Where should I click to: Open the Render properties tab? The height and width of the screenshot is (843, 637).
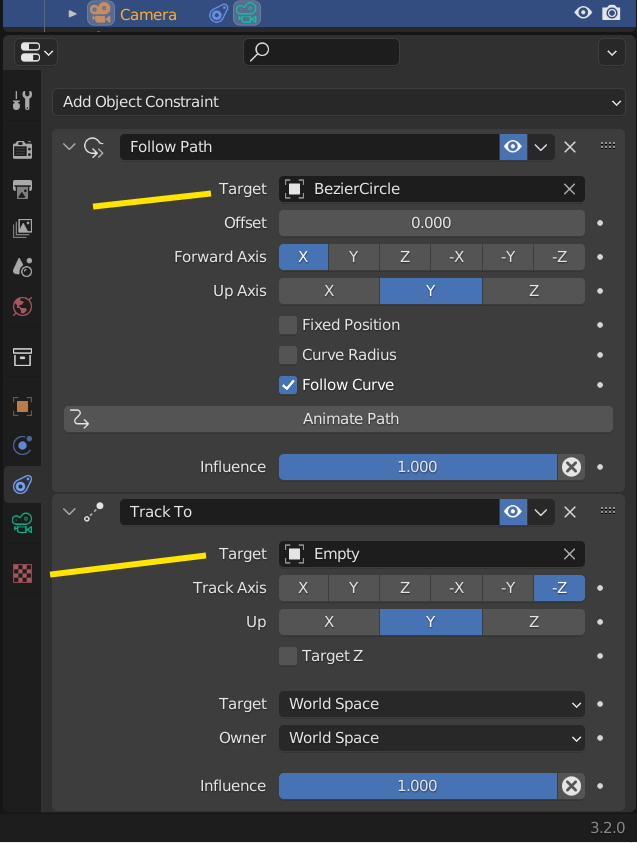22,150
